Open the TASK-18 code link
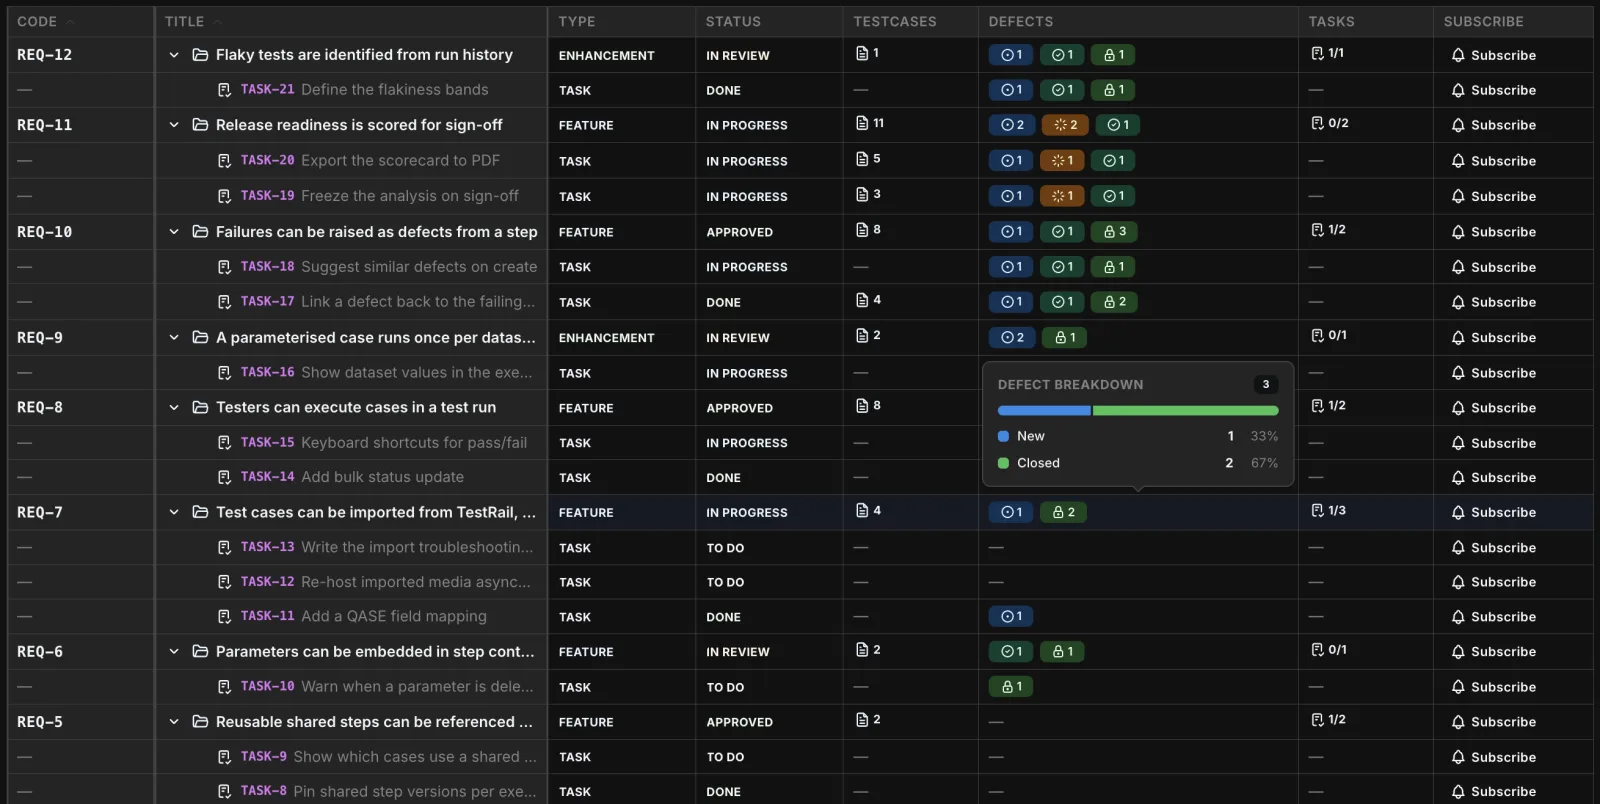The height and width of the screenshot is (804, 1600). pyautogui.click(x=267, y=267)
